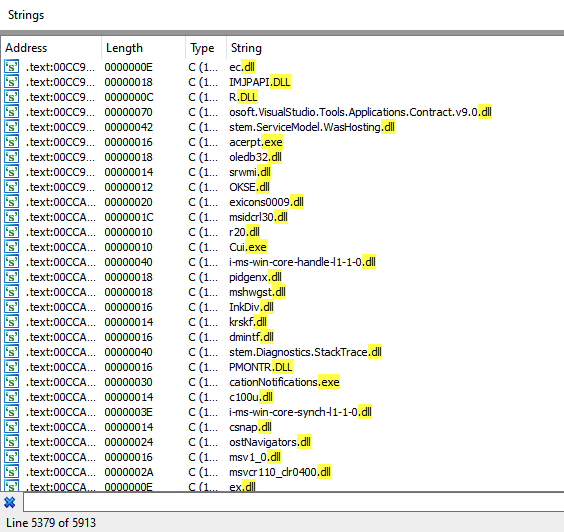Image resolution: width=564 pixels, height=532 pixels.
Task: Sort the list by Address column
Action: (51, 48)
